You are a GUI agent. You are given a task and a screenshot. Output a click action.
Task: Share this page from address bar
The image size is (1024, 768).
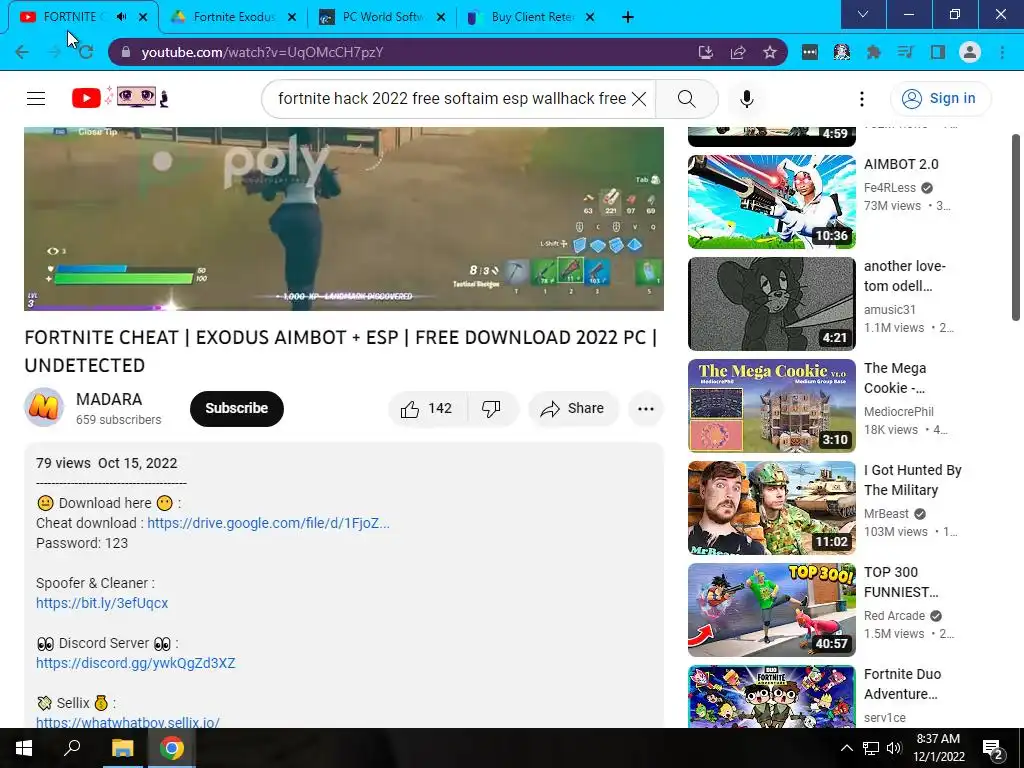[x=738, y=52]
